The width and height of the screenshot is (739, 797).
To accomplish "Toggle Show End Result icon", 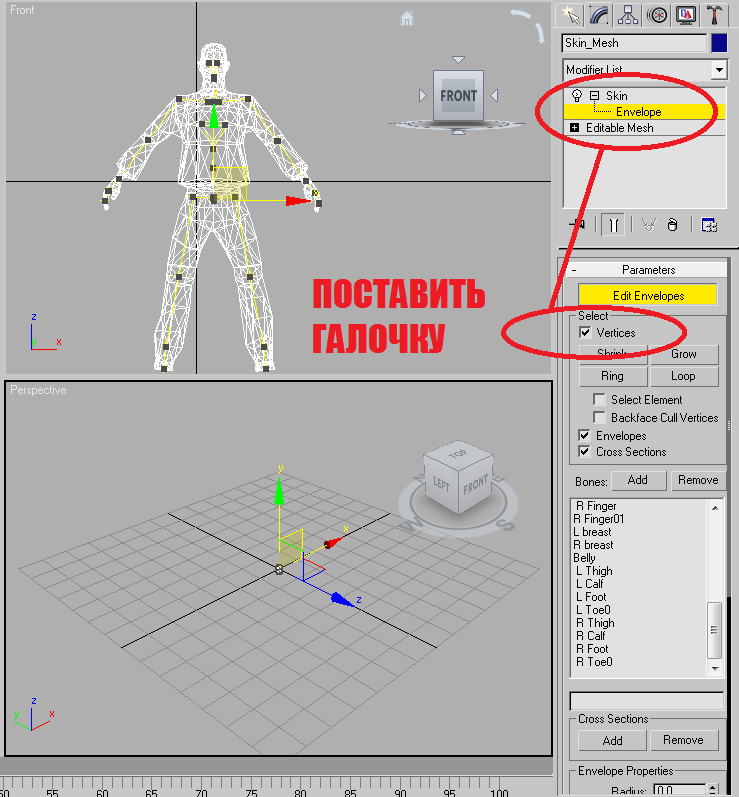I will 613,224.
